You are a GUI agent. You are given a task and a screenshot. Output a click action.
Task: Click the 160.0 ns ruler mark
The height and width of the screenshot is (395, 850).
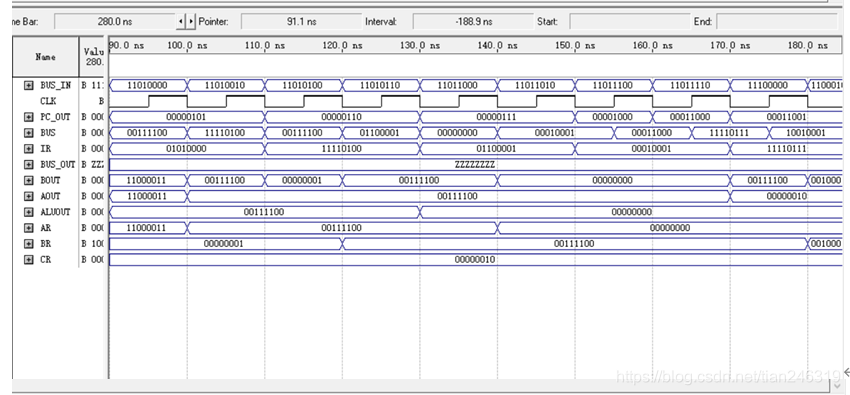coord(652,46)
